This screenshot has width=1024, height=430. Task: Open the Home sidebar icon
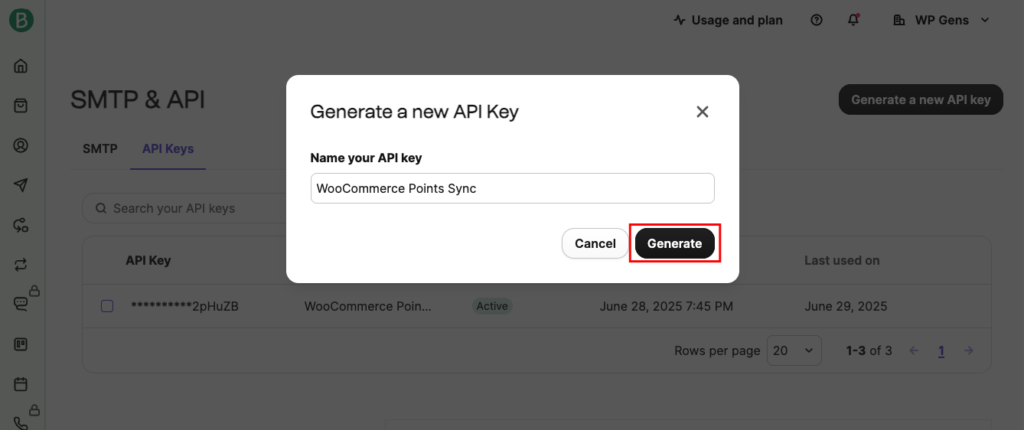tap(20, 67)
